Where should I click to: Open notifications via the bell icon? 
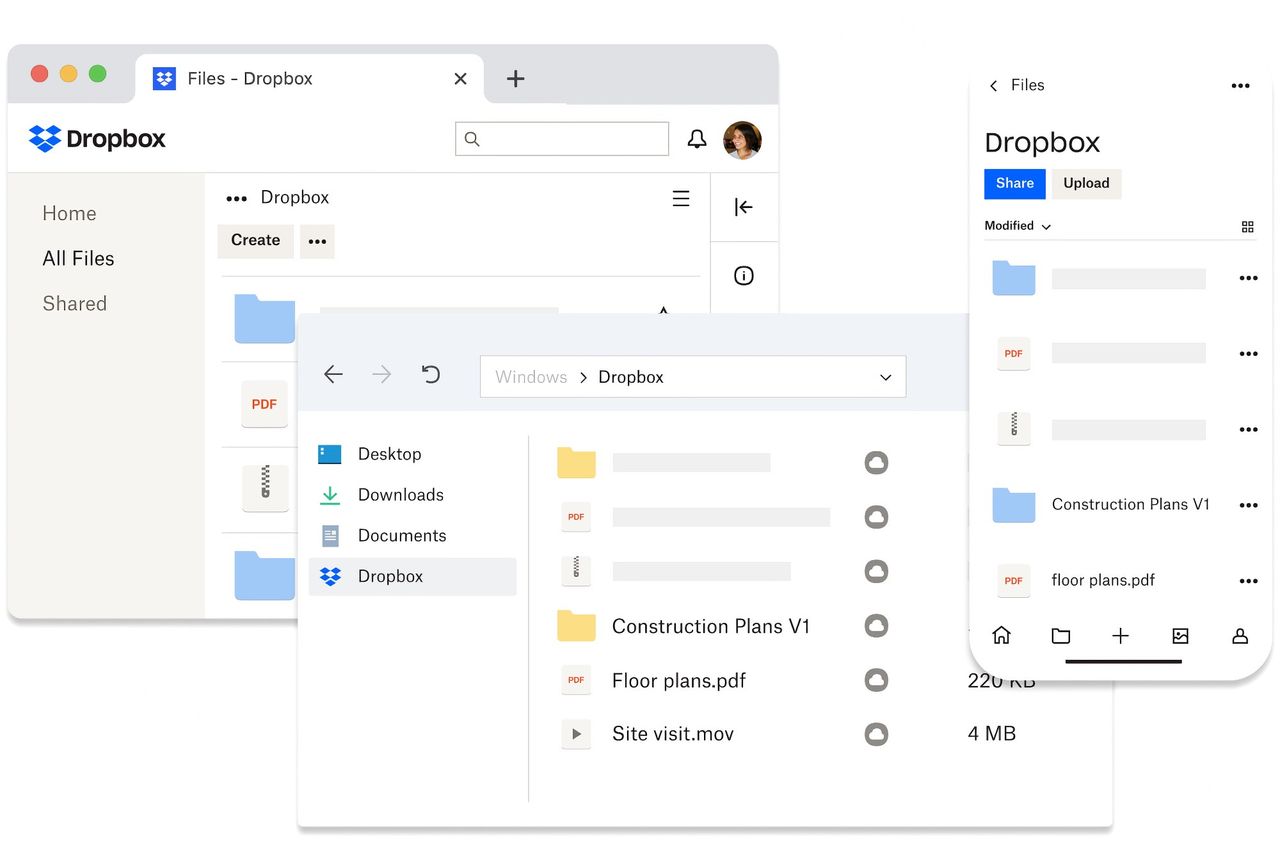[697, 139]
